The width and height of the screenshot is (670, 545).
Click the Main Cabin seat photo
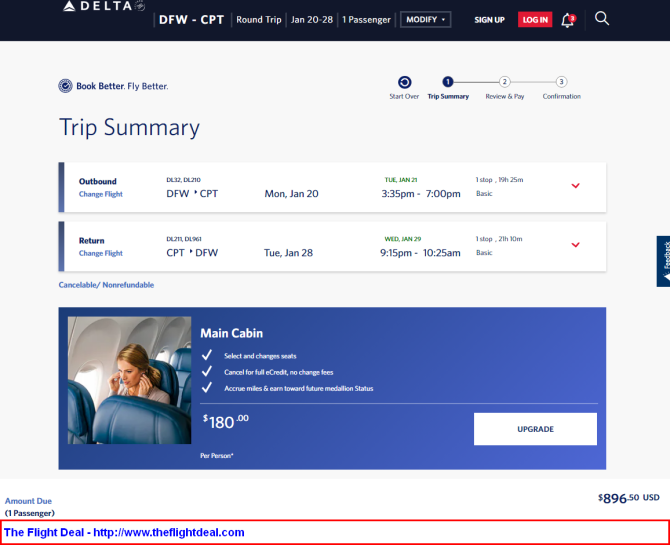(x=129, y=380)
